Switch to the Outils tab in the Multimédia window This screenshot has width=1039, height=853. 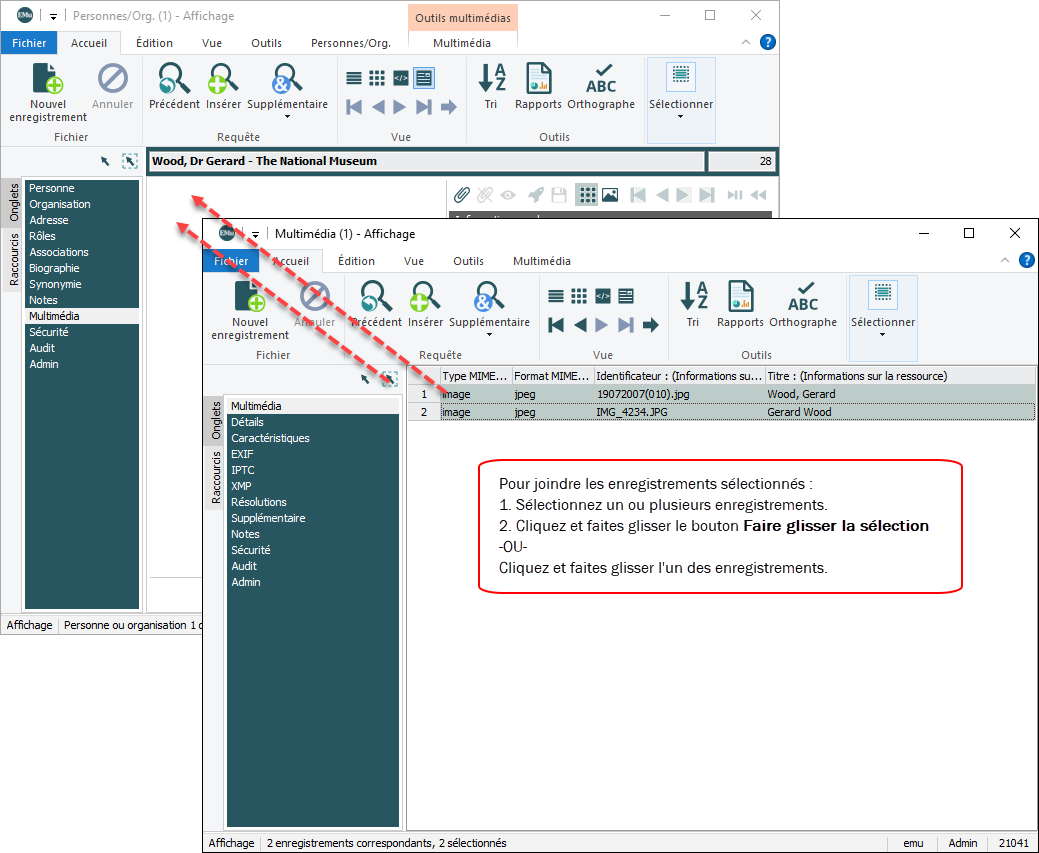[x=468, y=261]
